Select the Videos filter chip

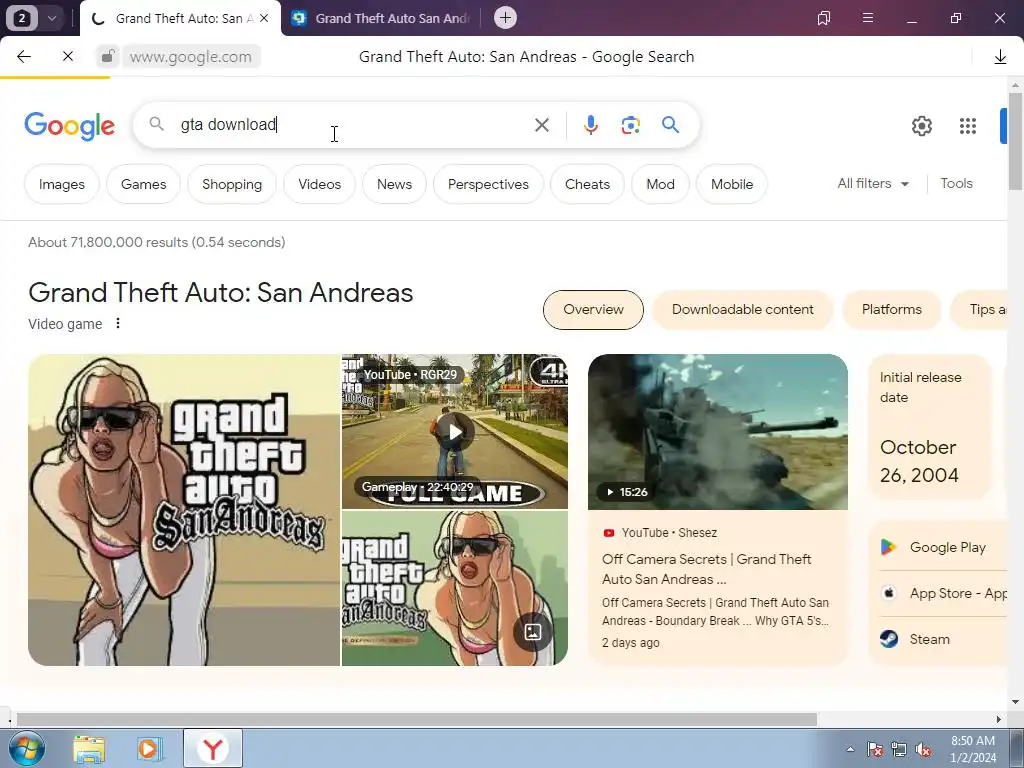tap(319, 184)
